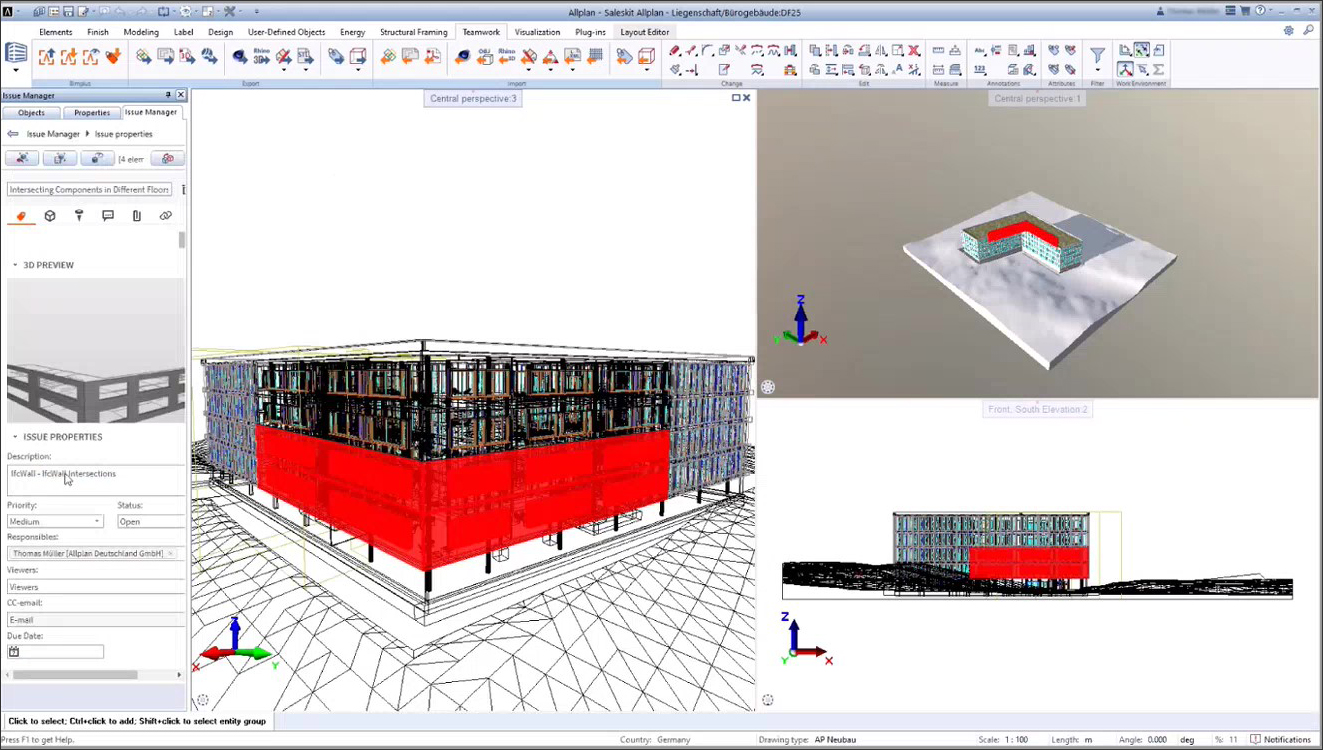Click the attachments paperclip icon
Screen dimensions: 1323x750
[137, 216]
